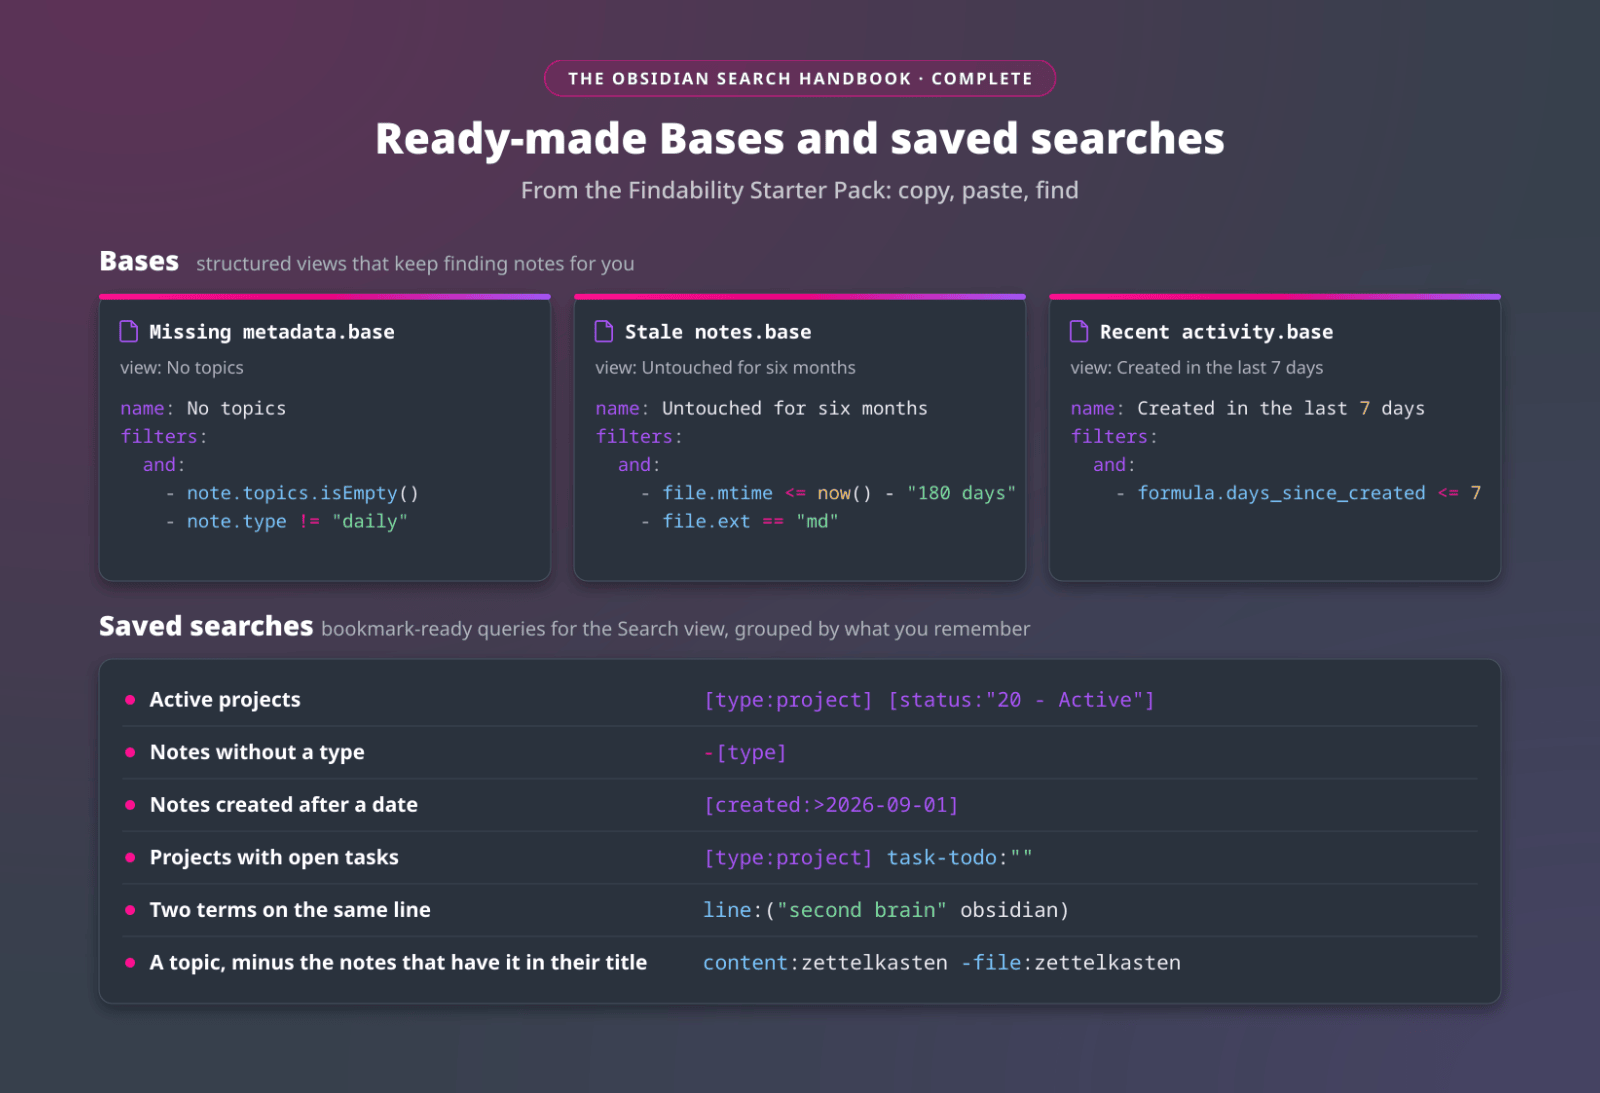Viewport: 1600px width, 1093px height.
Task: Click the file icon beside Stale notes.base
Action: (604, 332)
